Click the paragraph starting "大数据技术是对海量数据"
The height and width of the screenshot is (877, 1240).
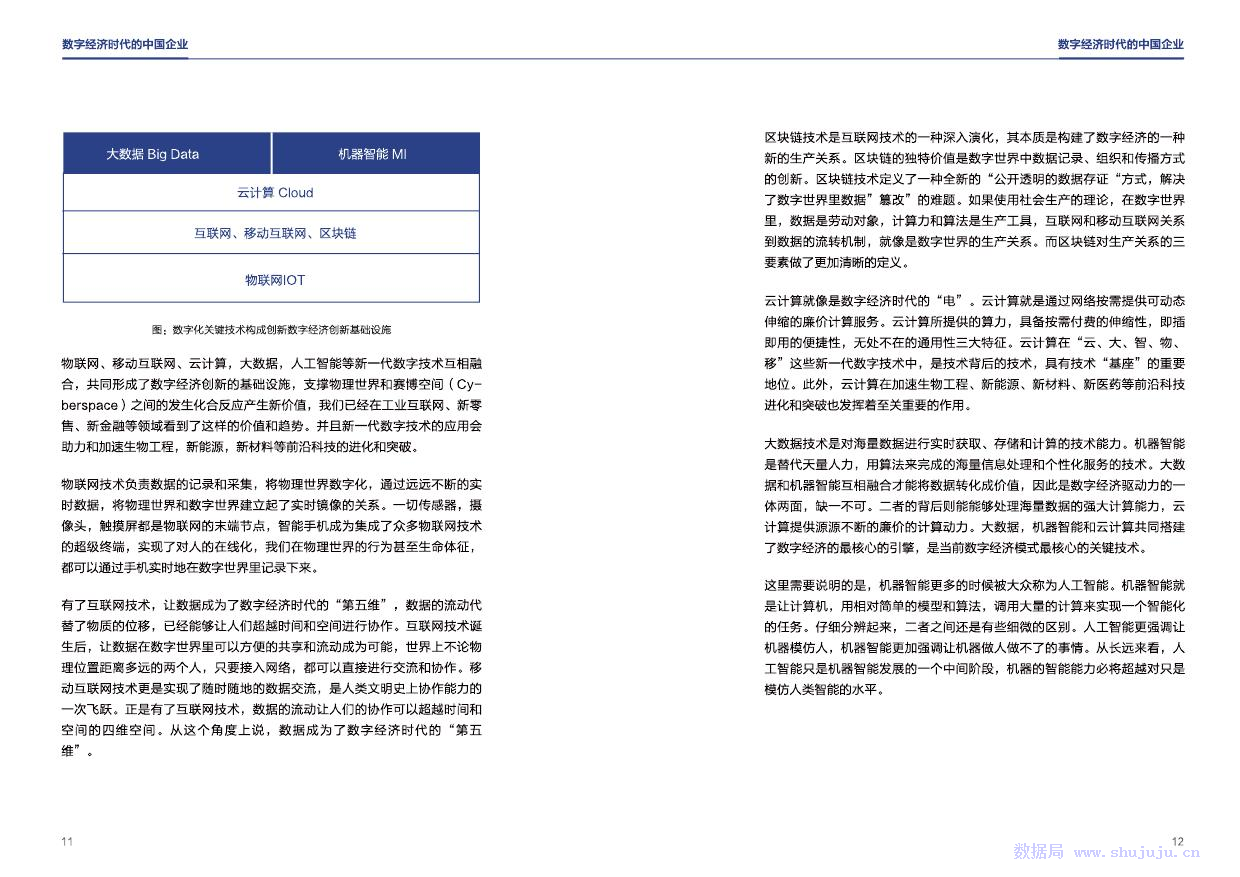[970, 495]
